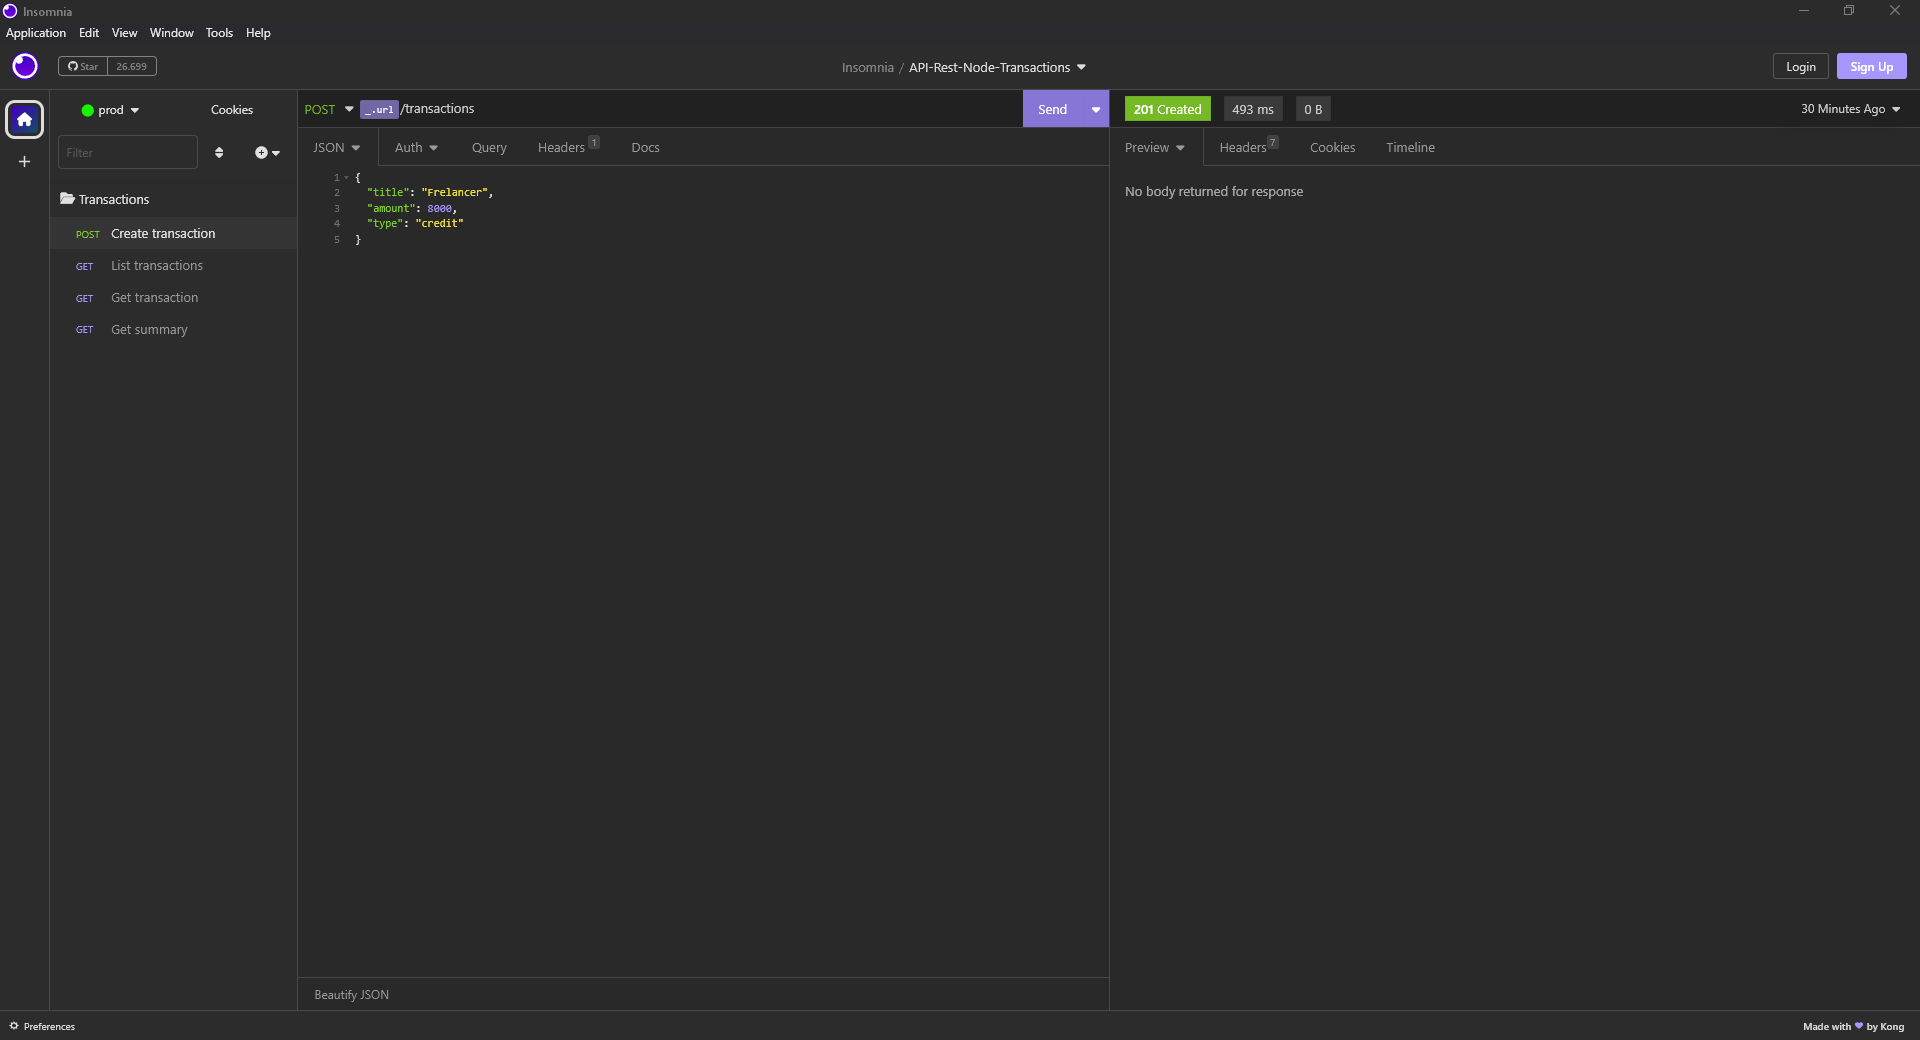Select the Get summary request

coord(174,329)
